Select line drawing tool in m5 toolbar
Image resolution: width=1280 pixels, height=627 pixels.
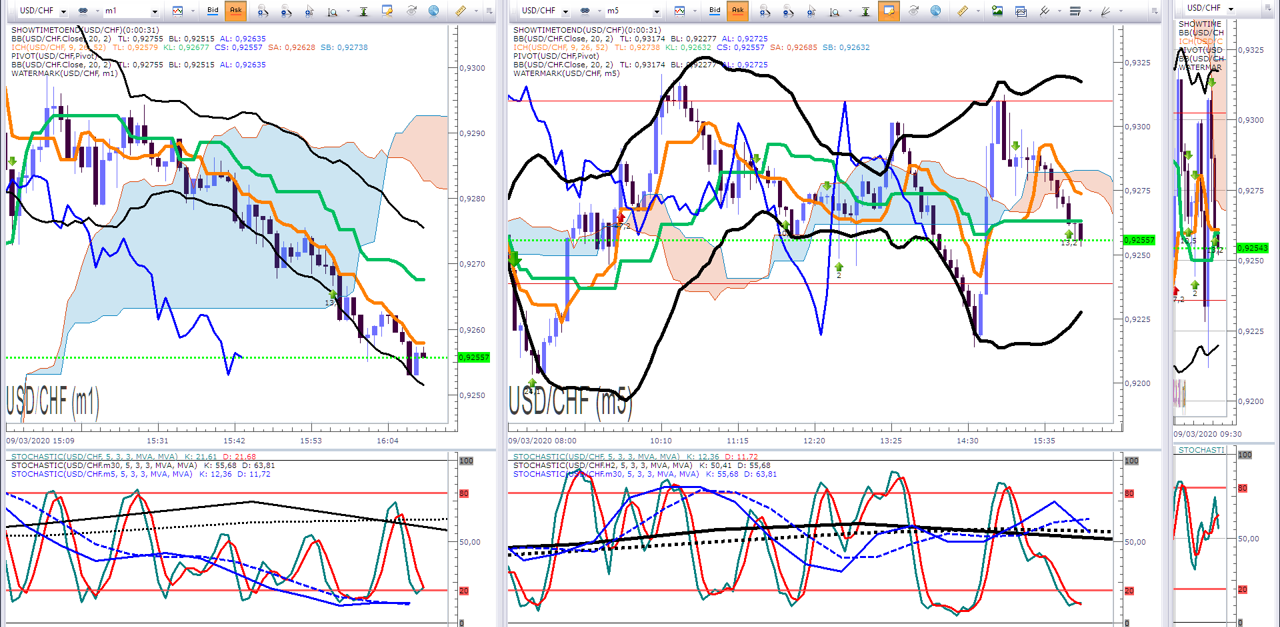pyautogui.click(x=1044, y=11)
